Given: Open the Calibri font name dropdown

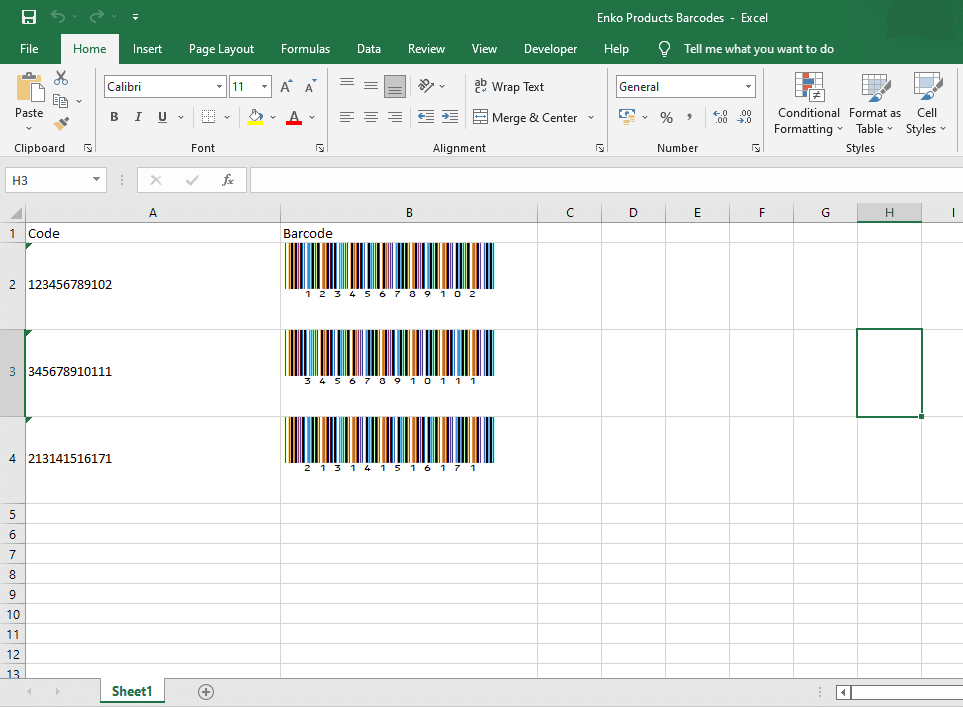Looking at the screenshot, I should tap(219, 87).
